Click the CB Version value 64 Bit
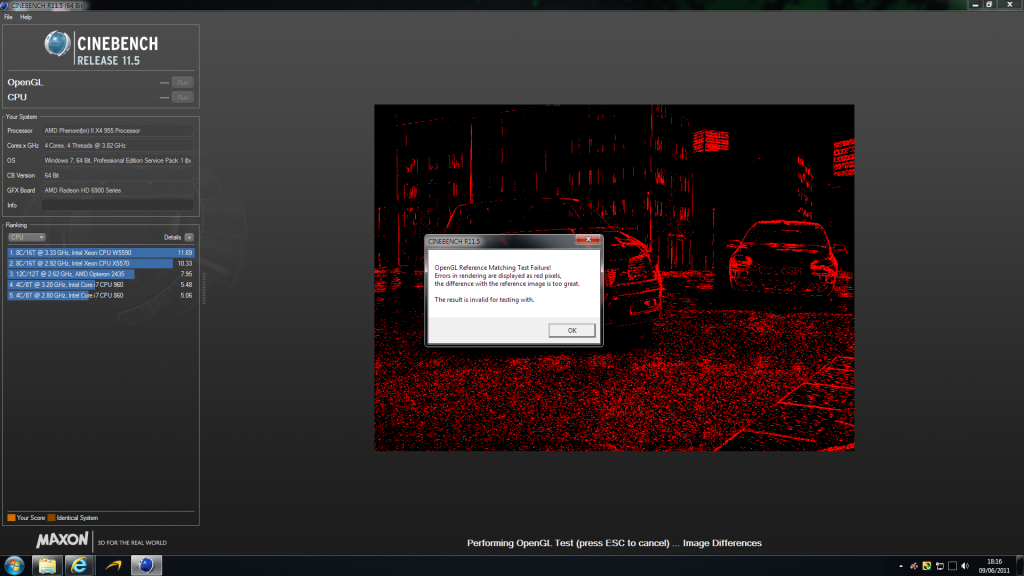The width and height of the screenshot is (1024, 576). (118, 176)
